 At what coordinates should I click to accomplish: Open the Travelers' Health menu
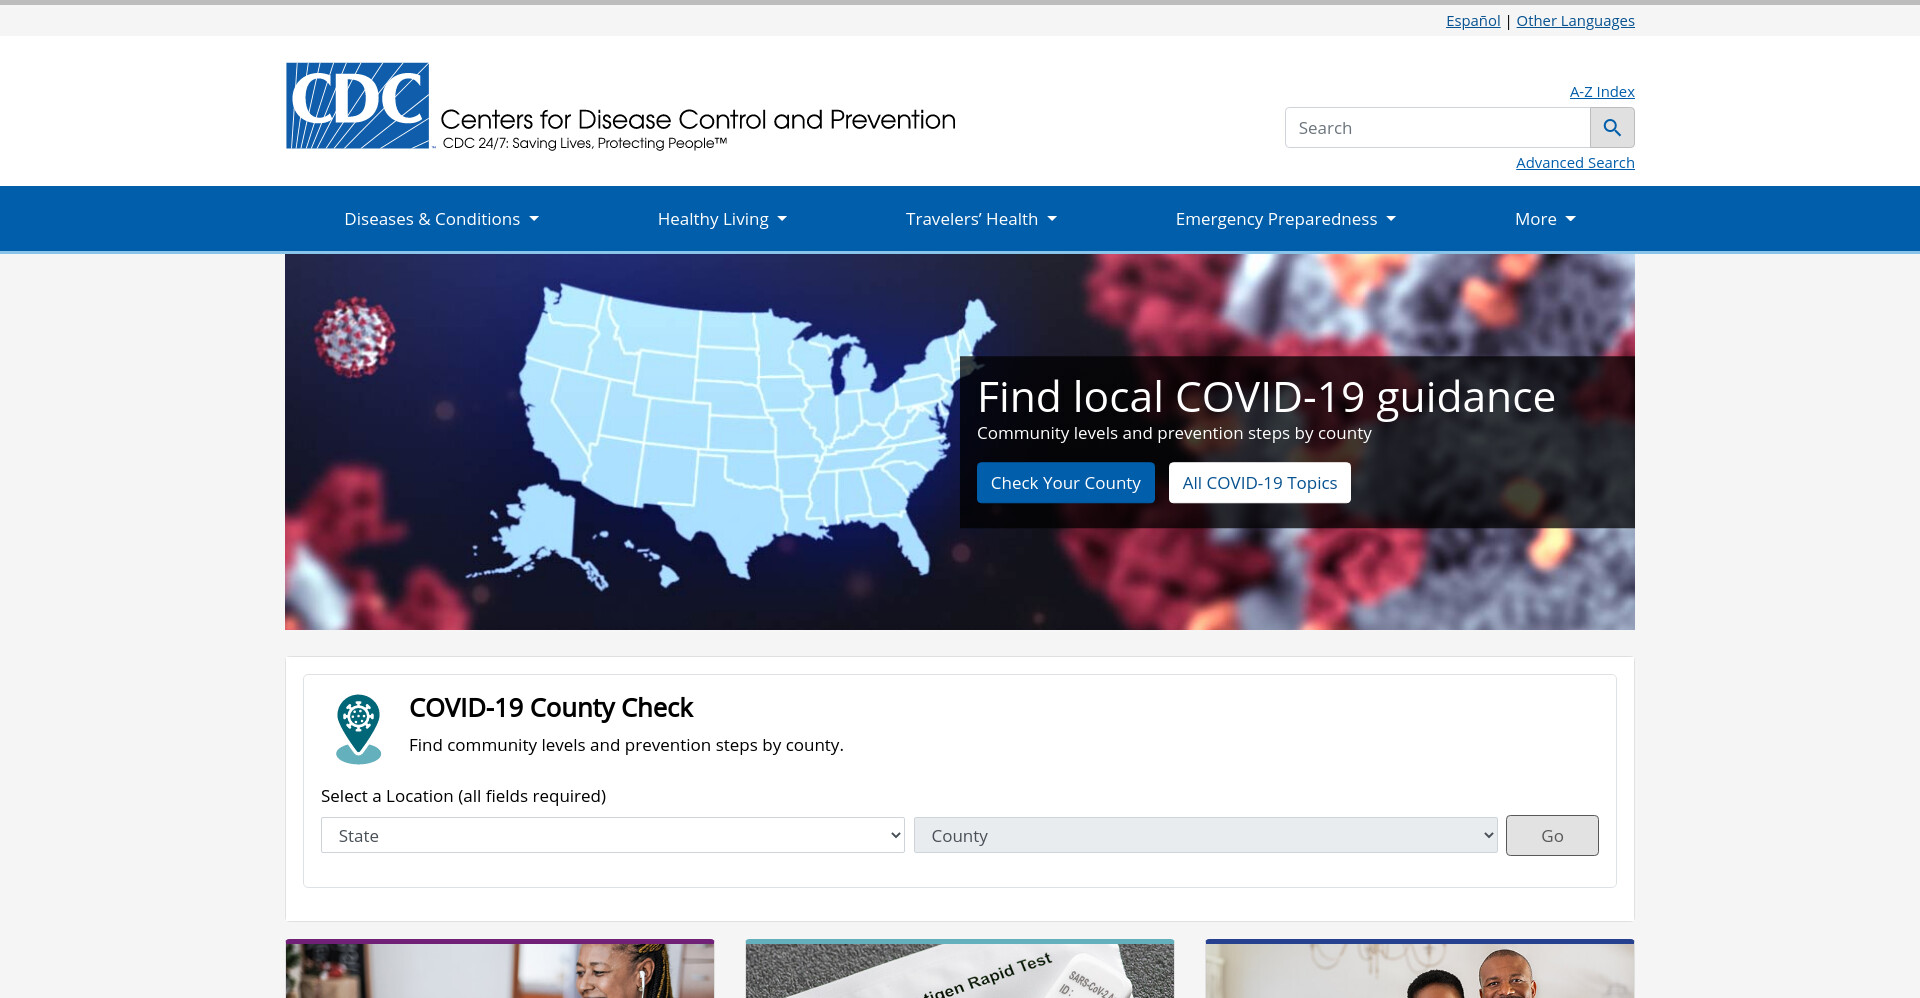coord(981,219)
